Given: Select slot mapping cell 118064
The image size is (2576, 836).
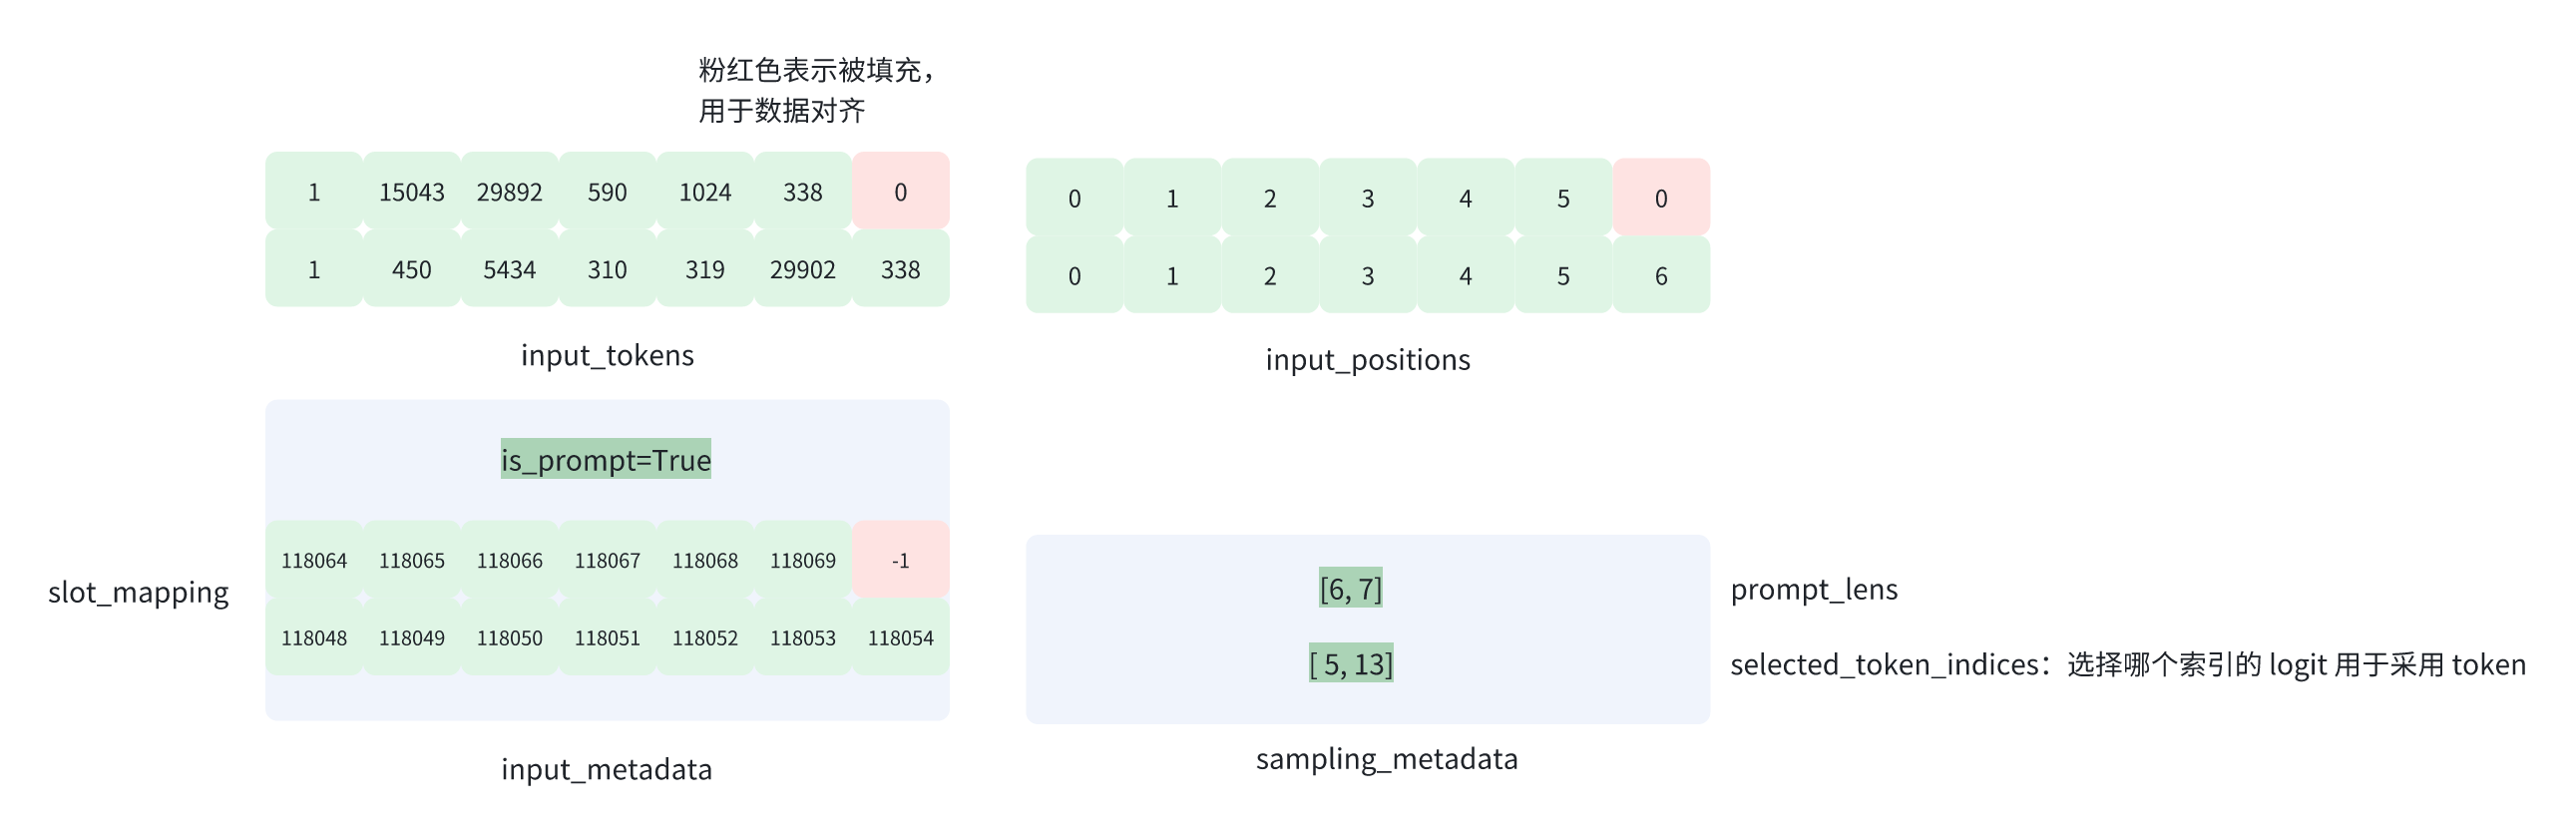Looking at the screenshot, I should pyautogui.click(x=314, y=561).
